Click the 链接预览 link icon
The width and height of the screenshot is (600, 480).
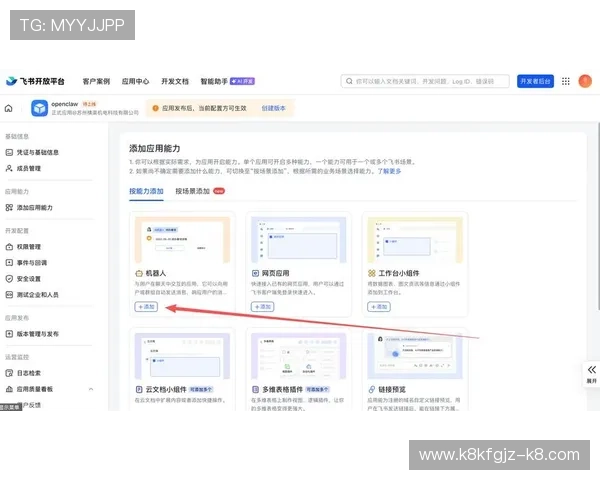372,390
